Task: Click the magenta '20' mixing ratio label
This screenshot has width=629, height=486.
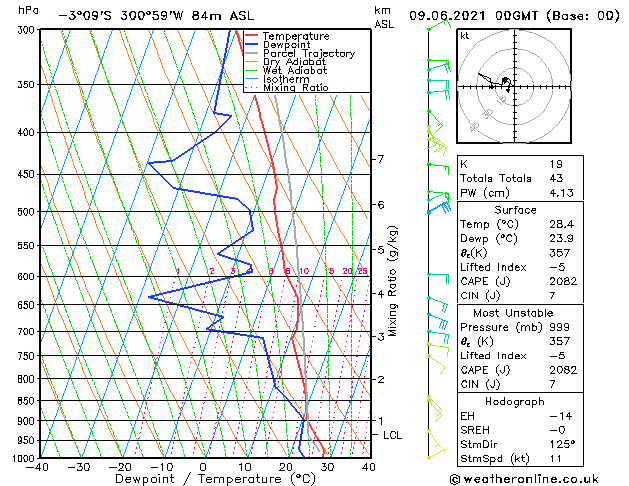Action: pyautogui.click(x=347, y=271)
